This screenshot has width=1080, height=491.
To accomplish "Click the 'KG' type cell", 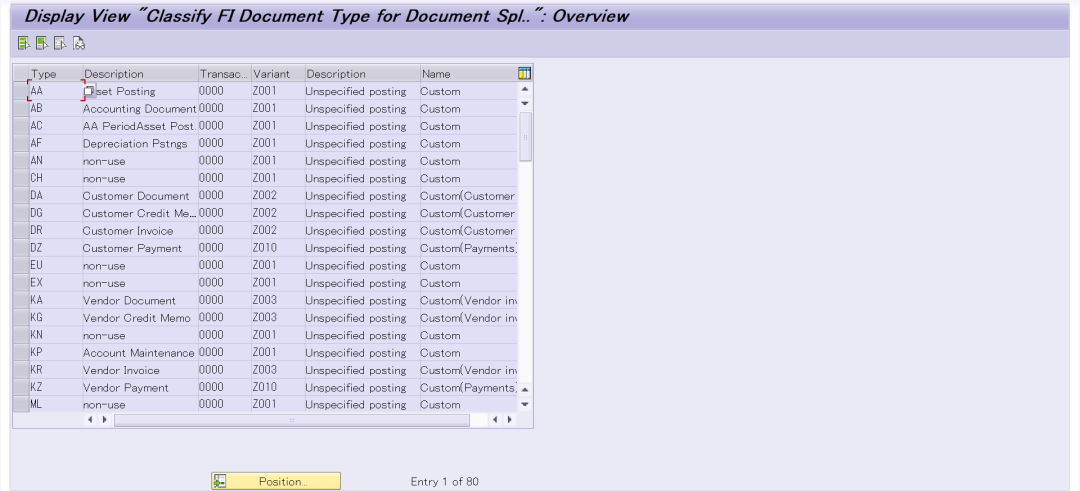I will point(56,317).
